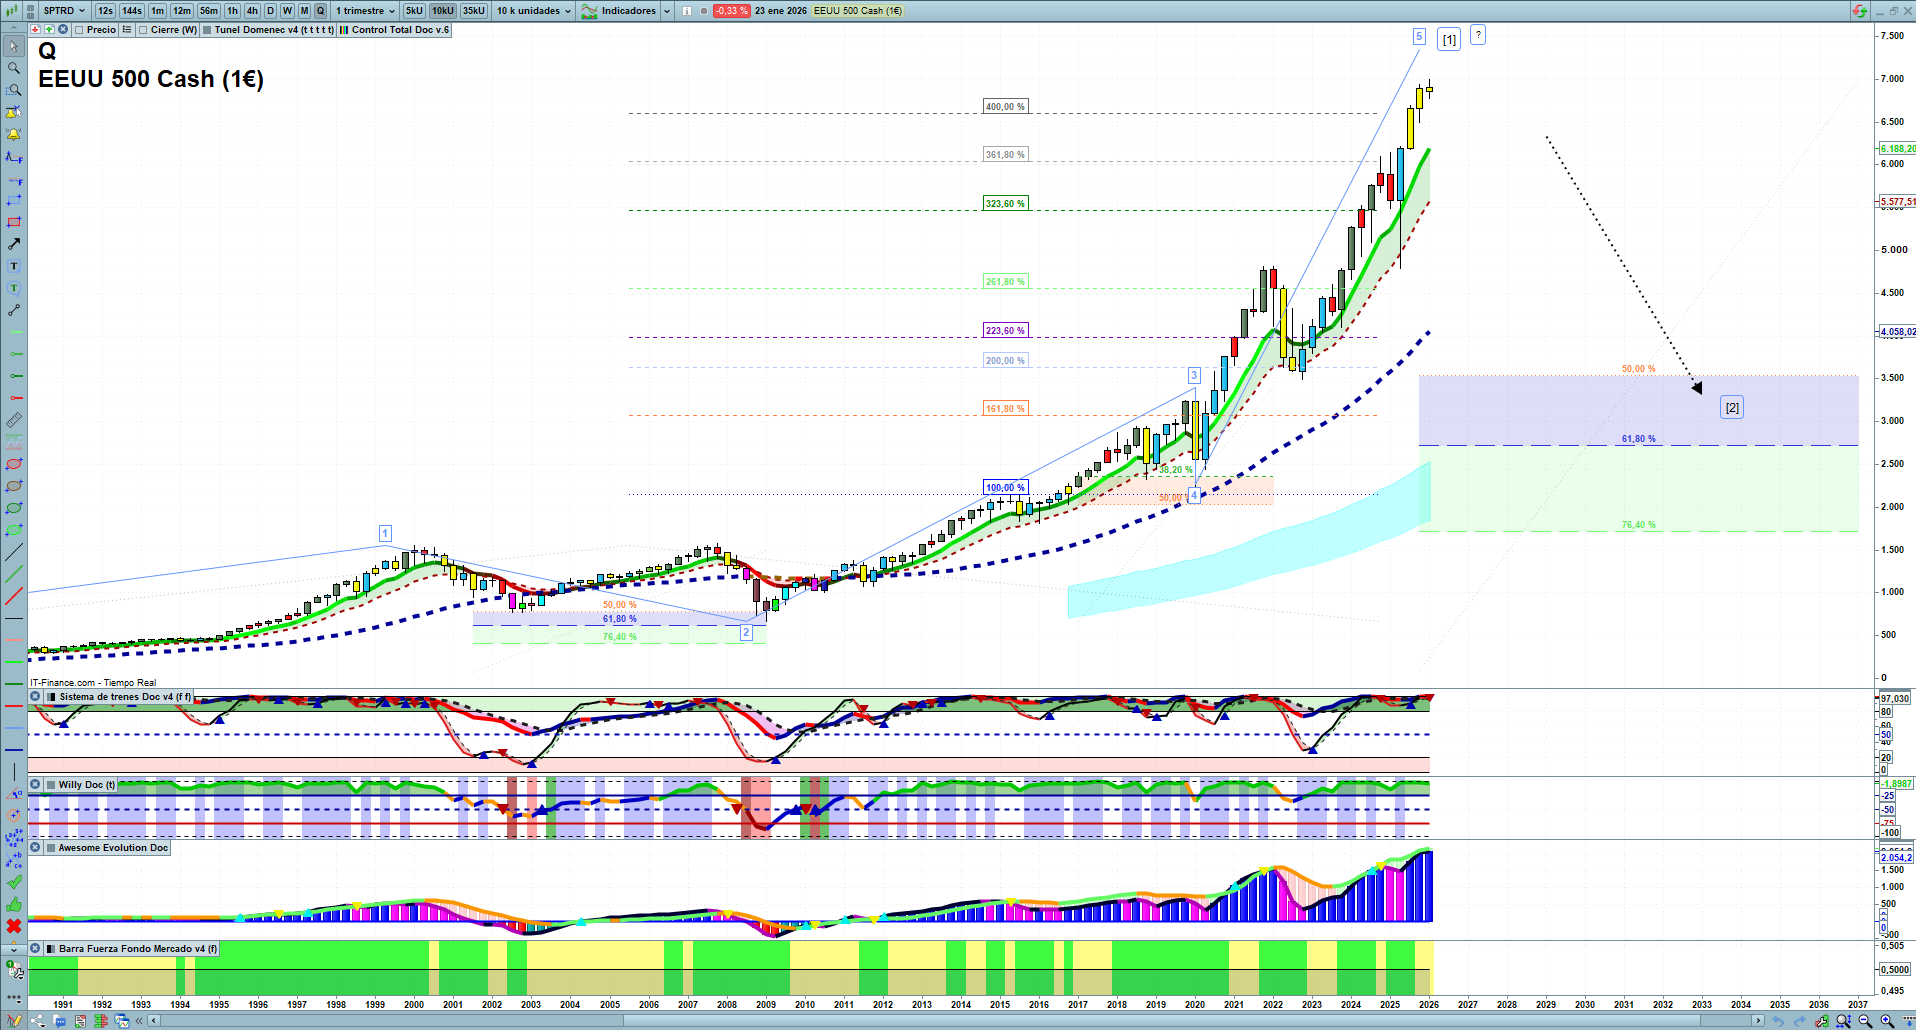Click the share icon in bottom bar
This screenshot has width=1916, height=1030.
pos(38,1021)
